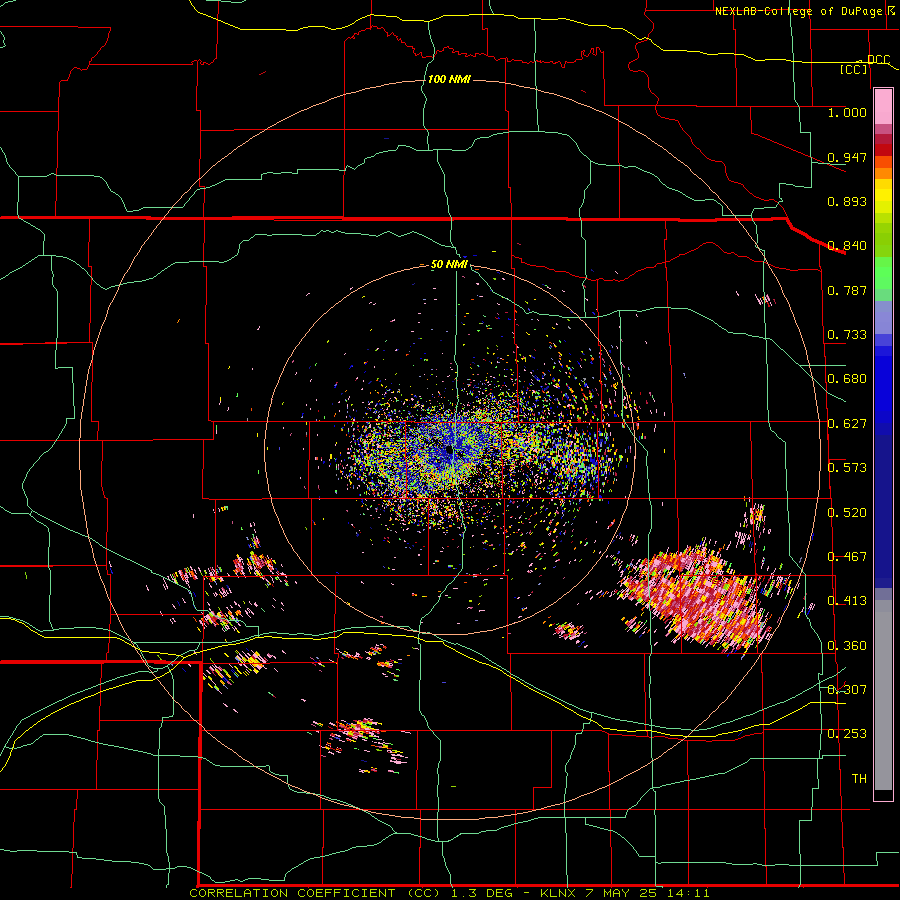Screen dimensions: 900x900
Task: Click the 0.840 scale value
Action: tap(847, 245)
